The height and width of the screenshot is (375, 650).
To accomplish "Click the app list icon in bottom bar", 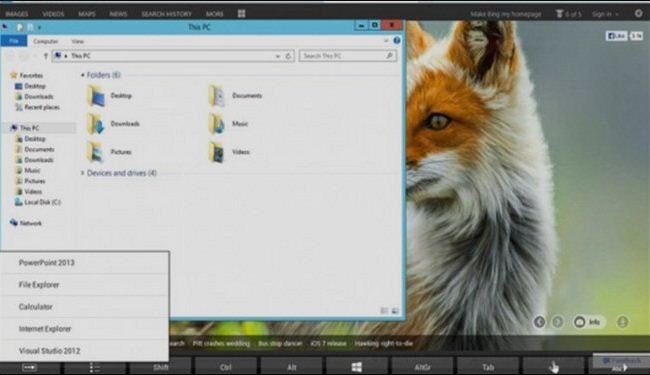I will (94, 368).
